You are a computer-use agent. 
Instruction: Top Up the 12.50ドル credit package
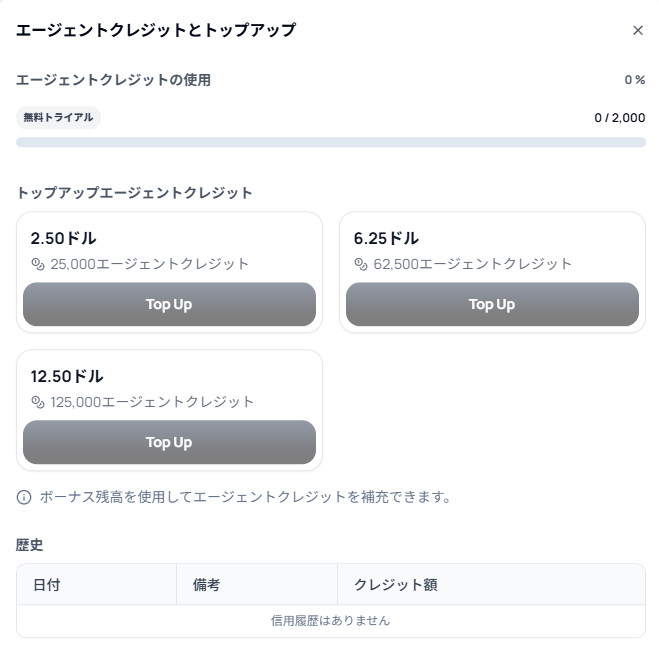pyautogui.click(x=169, y=442)
